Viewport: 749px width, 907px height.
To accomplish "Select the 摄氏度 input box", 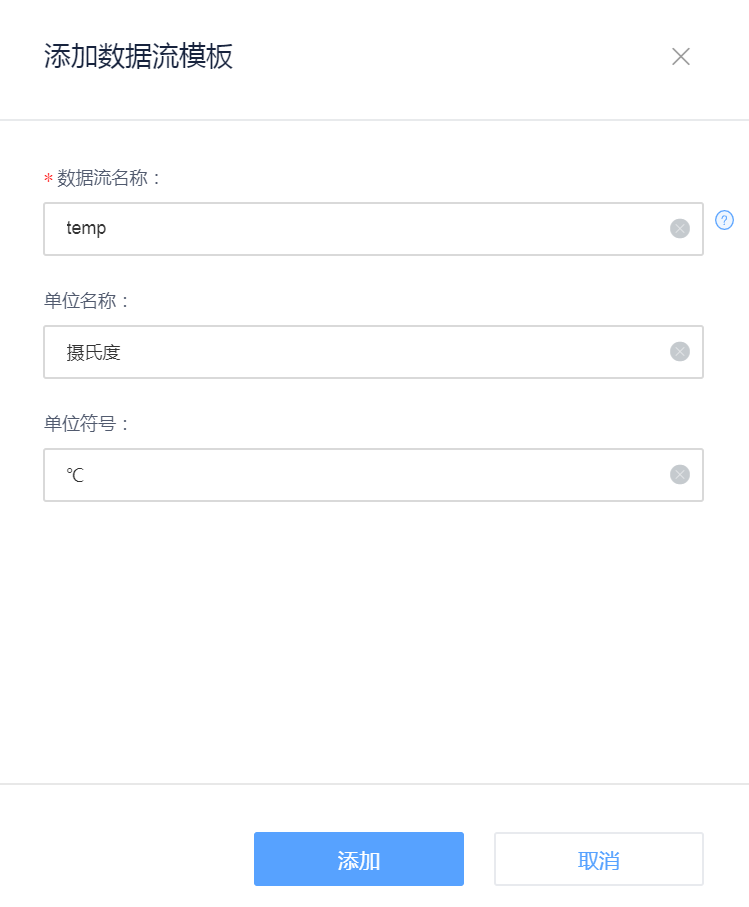I will (300, 352).
